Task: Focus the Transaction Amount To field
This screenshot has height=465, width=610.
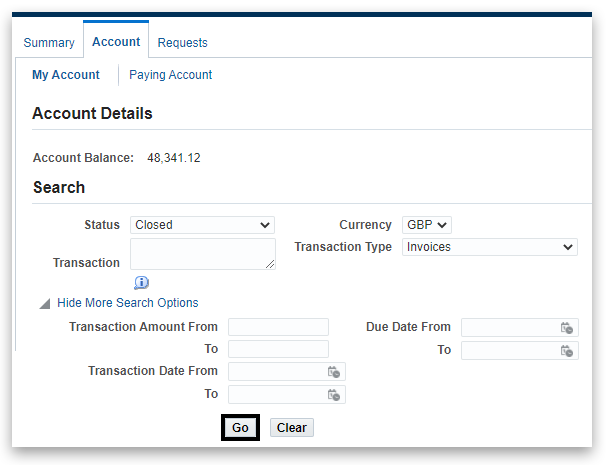Action: coord(278,349)
